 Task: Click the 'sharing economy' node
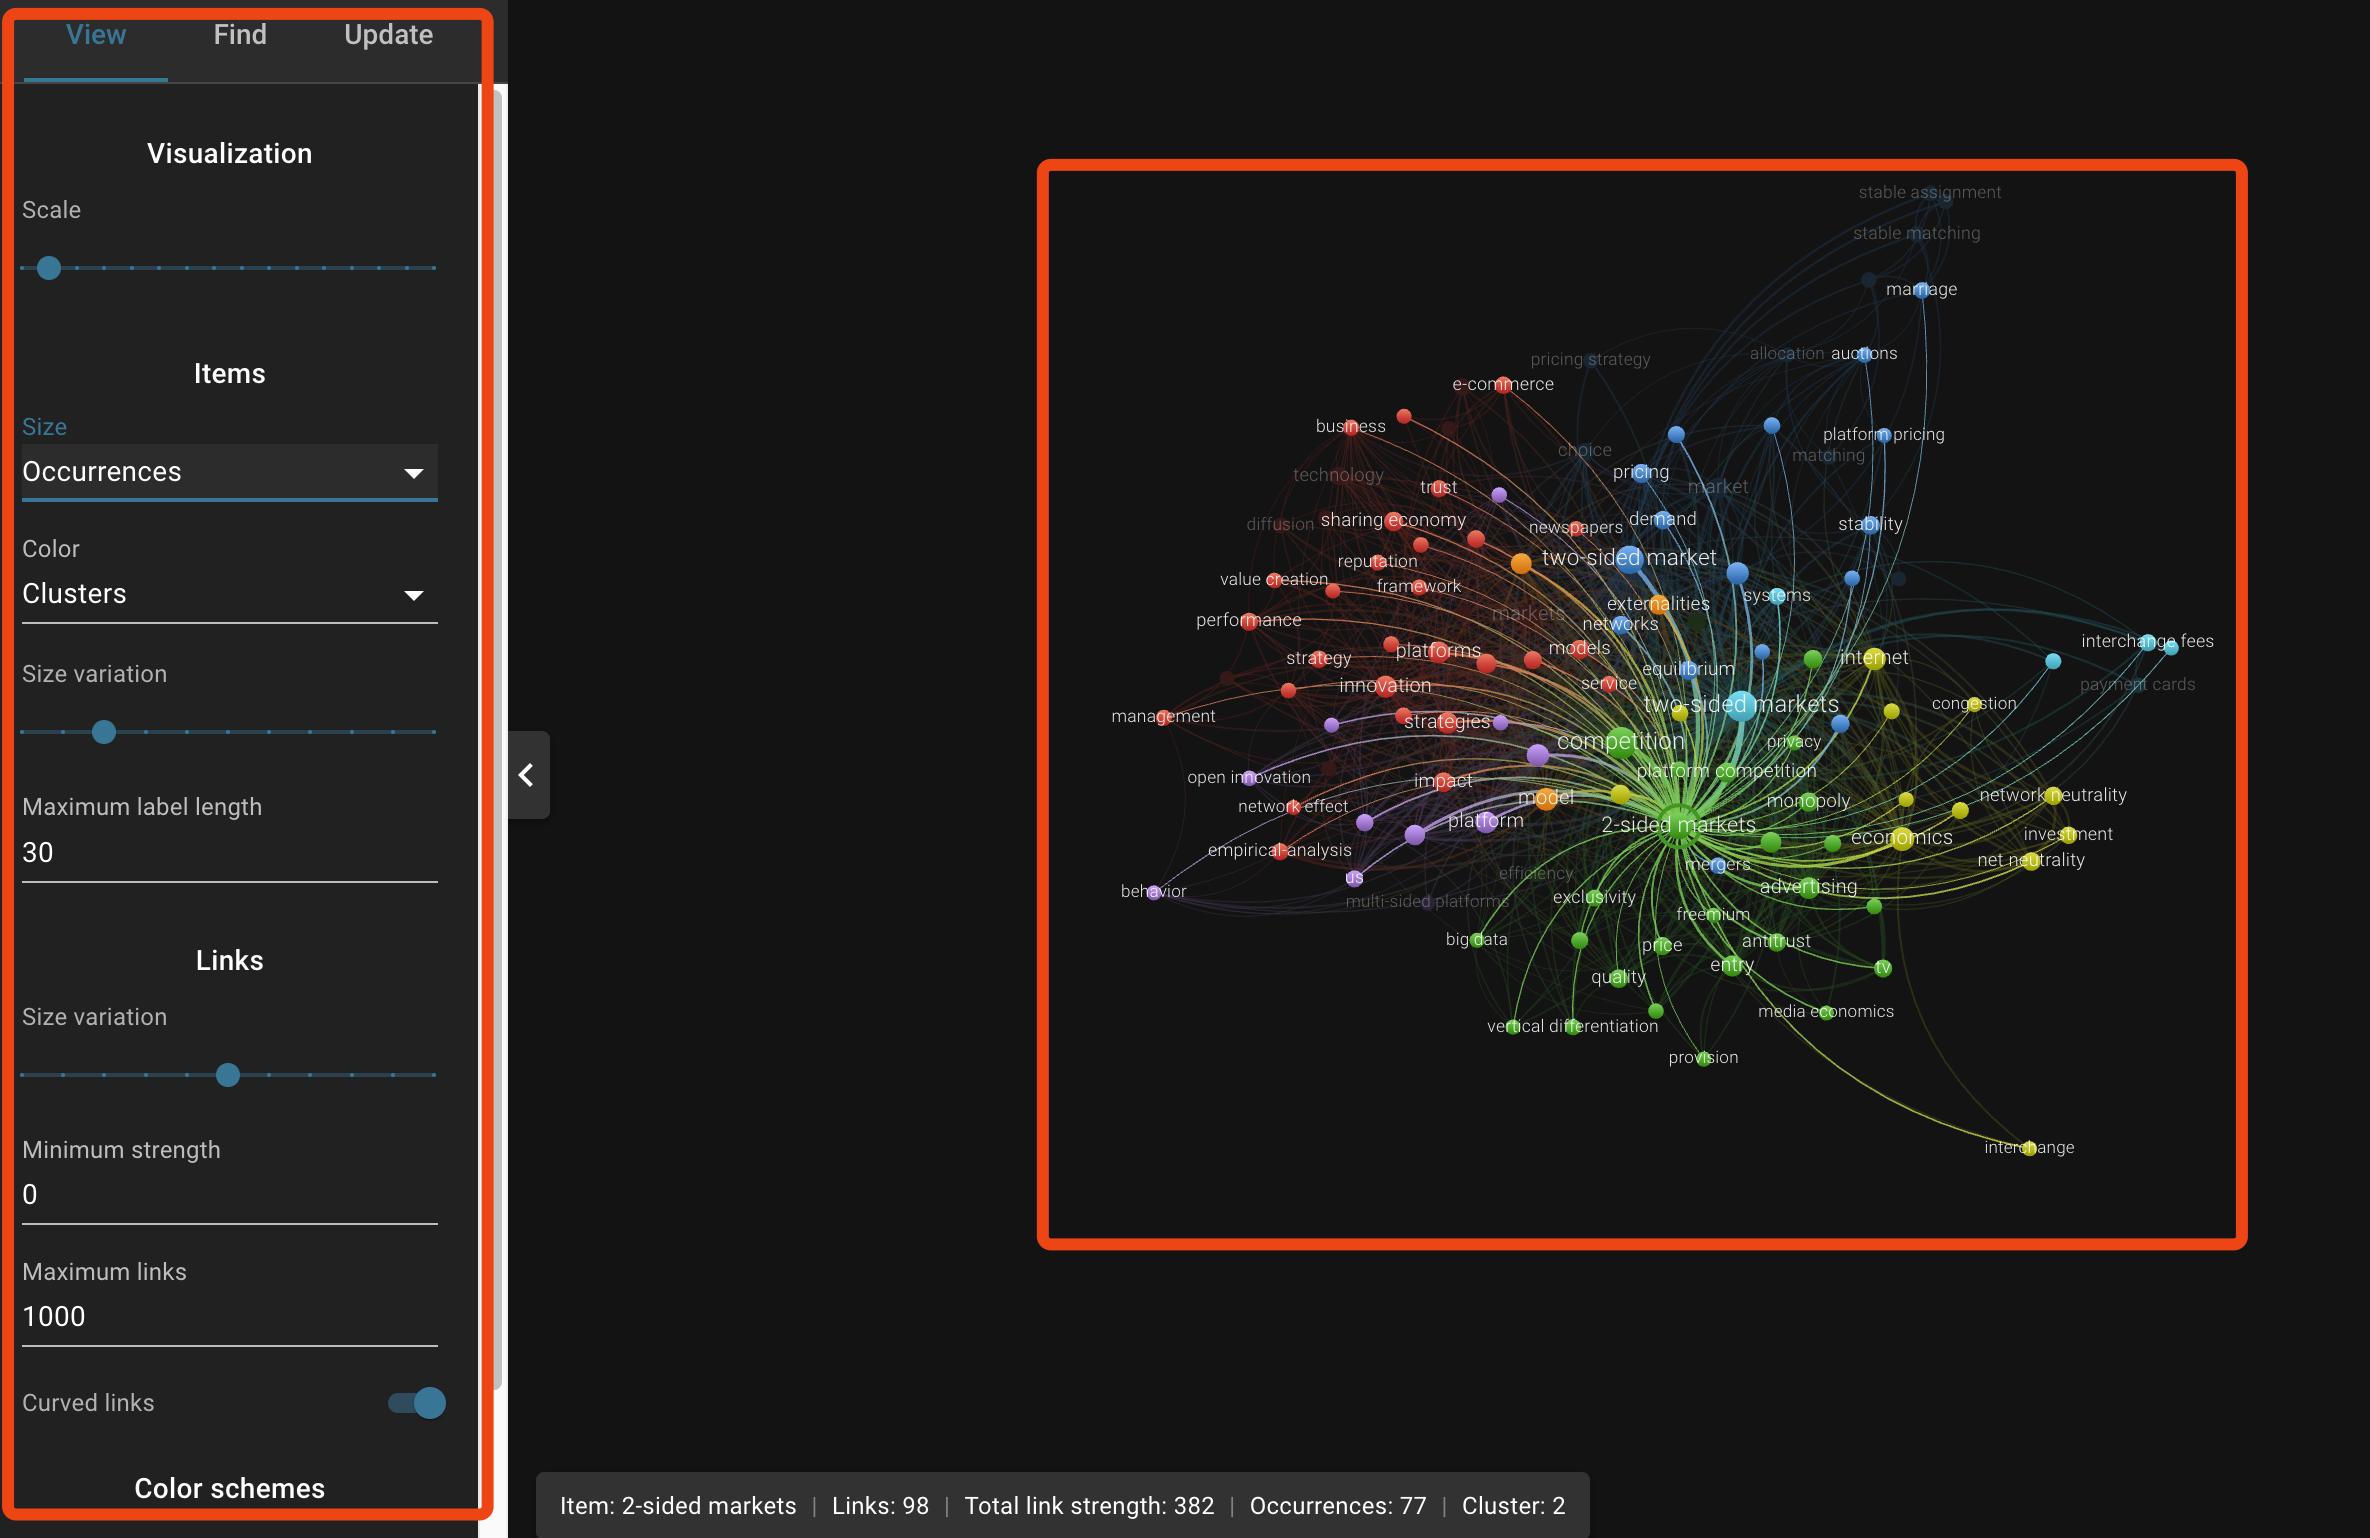(x=1394, y=521)
